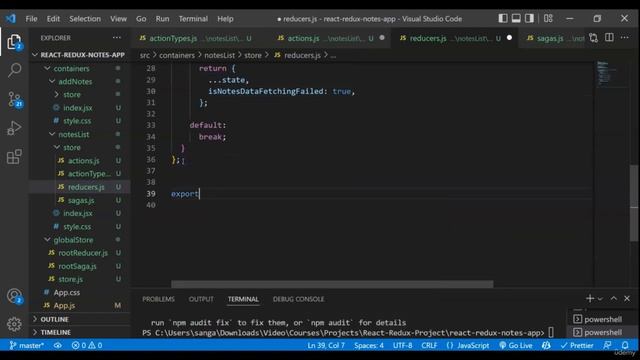The image size is (640, 360).
Task: Click the errors and warnings status indicator
Action: click(87, 345)
